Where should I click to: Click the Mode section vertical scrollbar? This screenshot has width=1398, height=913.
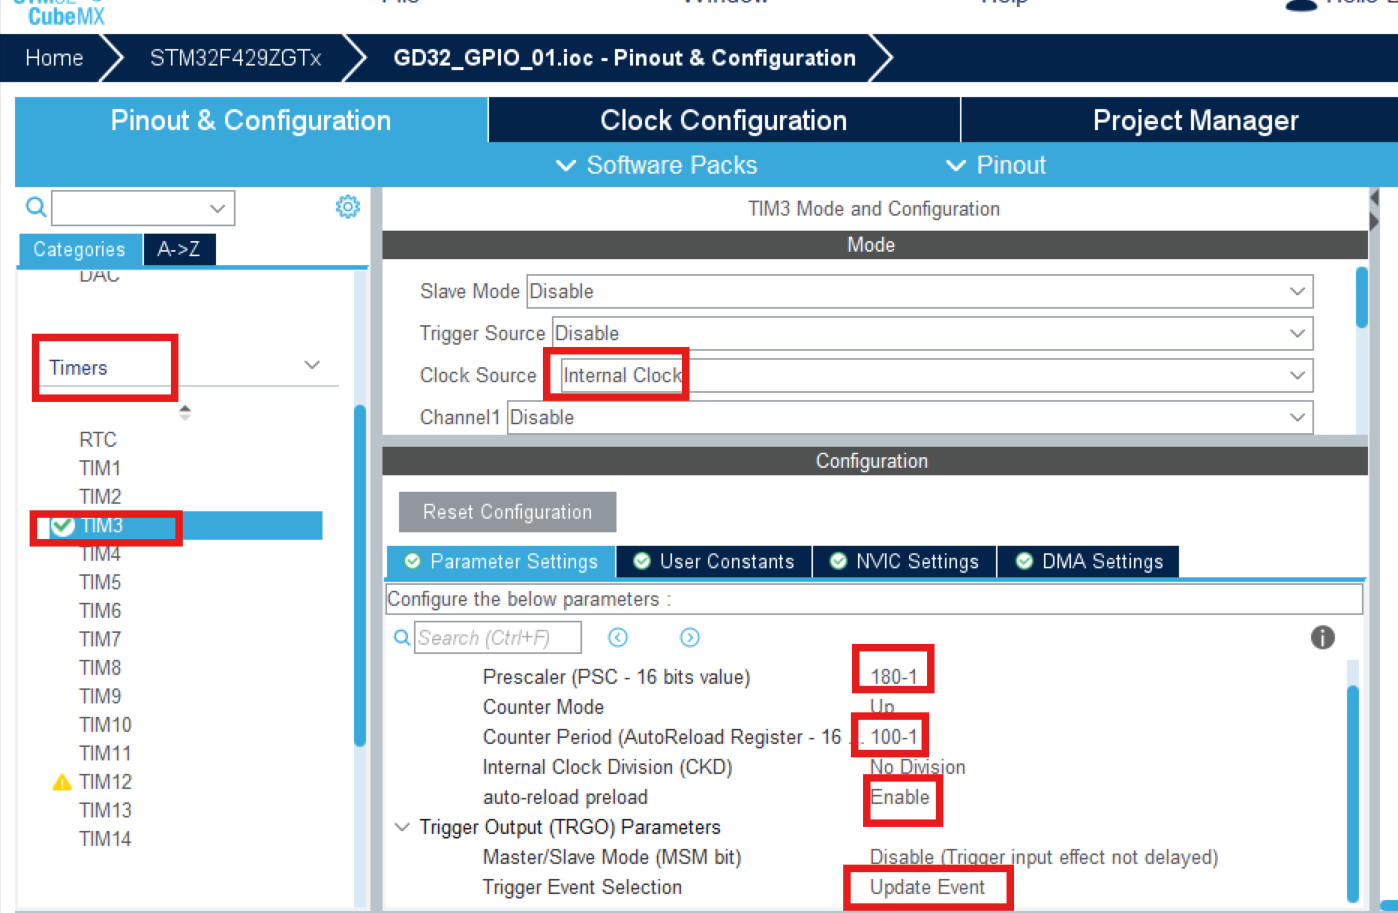1362,297
